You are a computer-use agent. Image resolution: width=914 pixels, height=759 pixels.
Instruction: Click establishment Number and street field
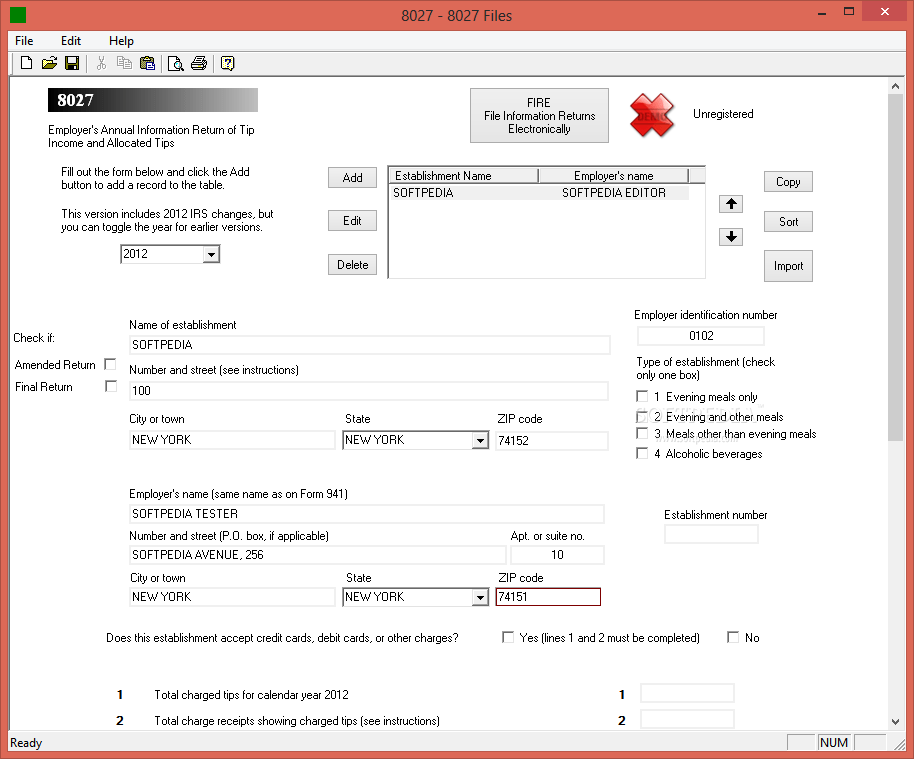click(x=368, y=391)
